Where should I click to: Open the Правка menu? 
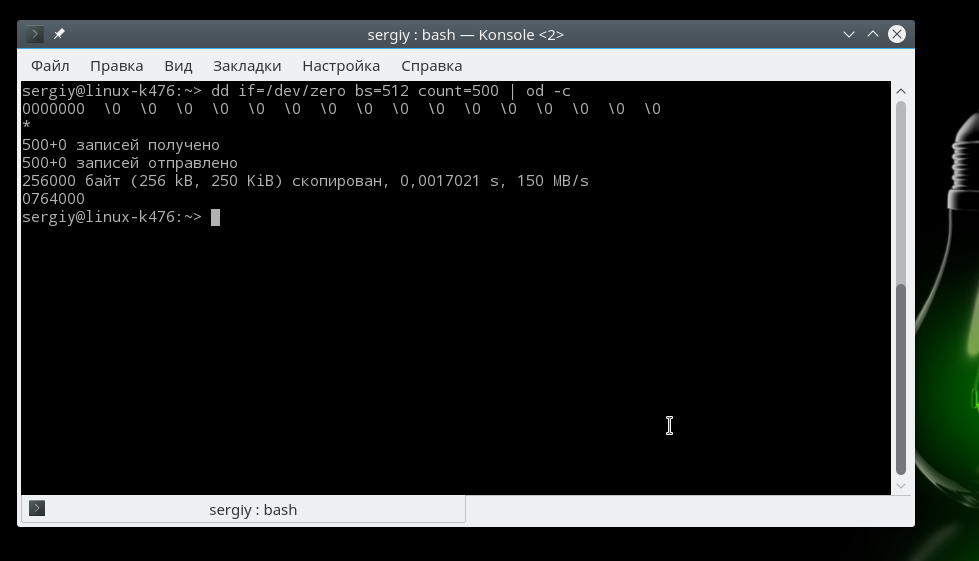point(116,66)
